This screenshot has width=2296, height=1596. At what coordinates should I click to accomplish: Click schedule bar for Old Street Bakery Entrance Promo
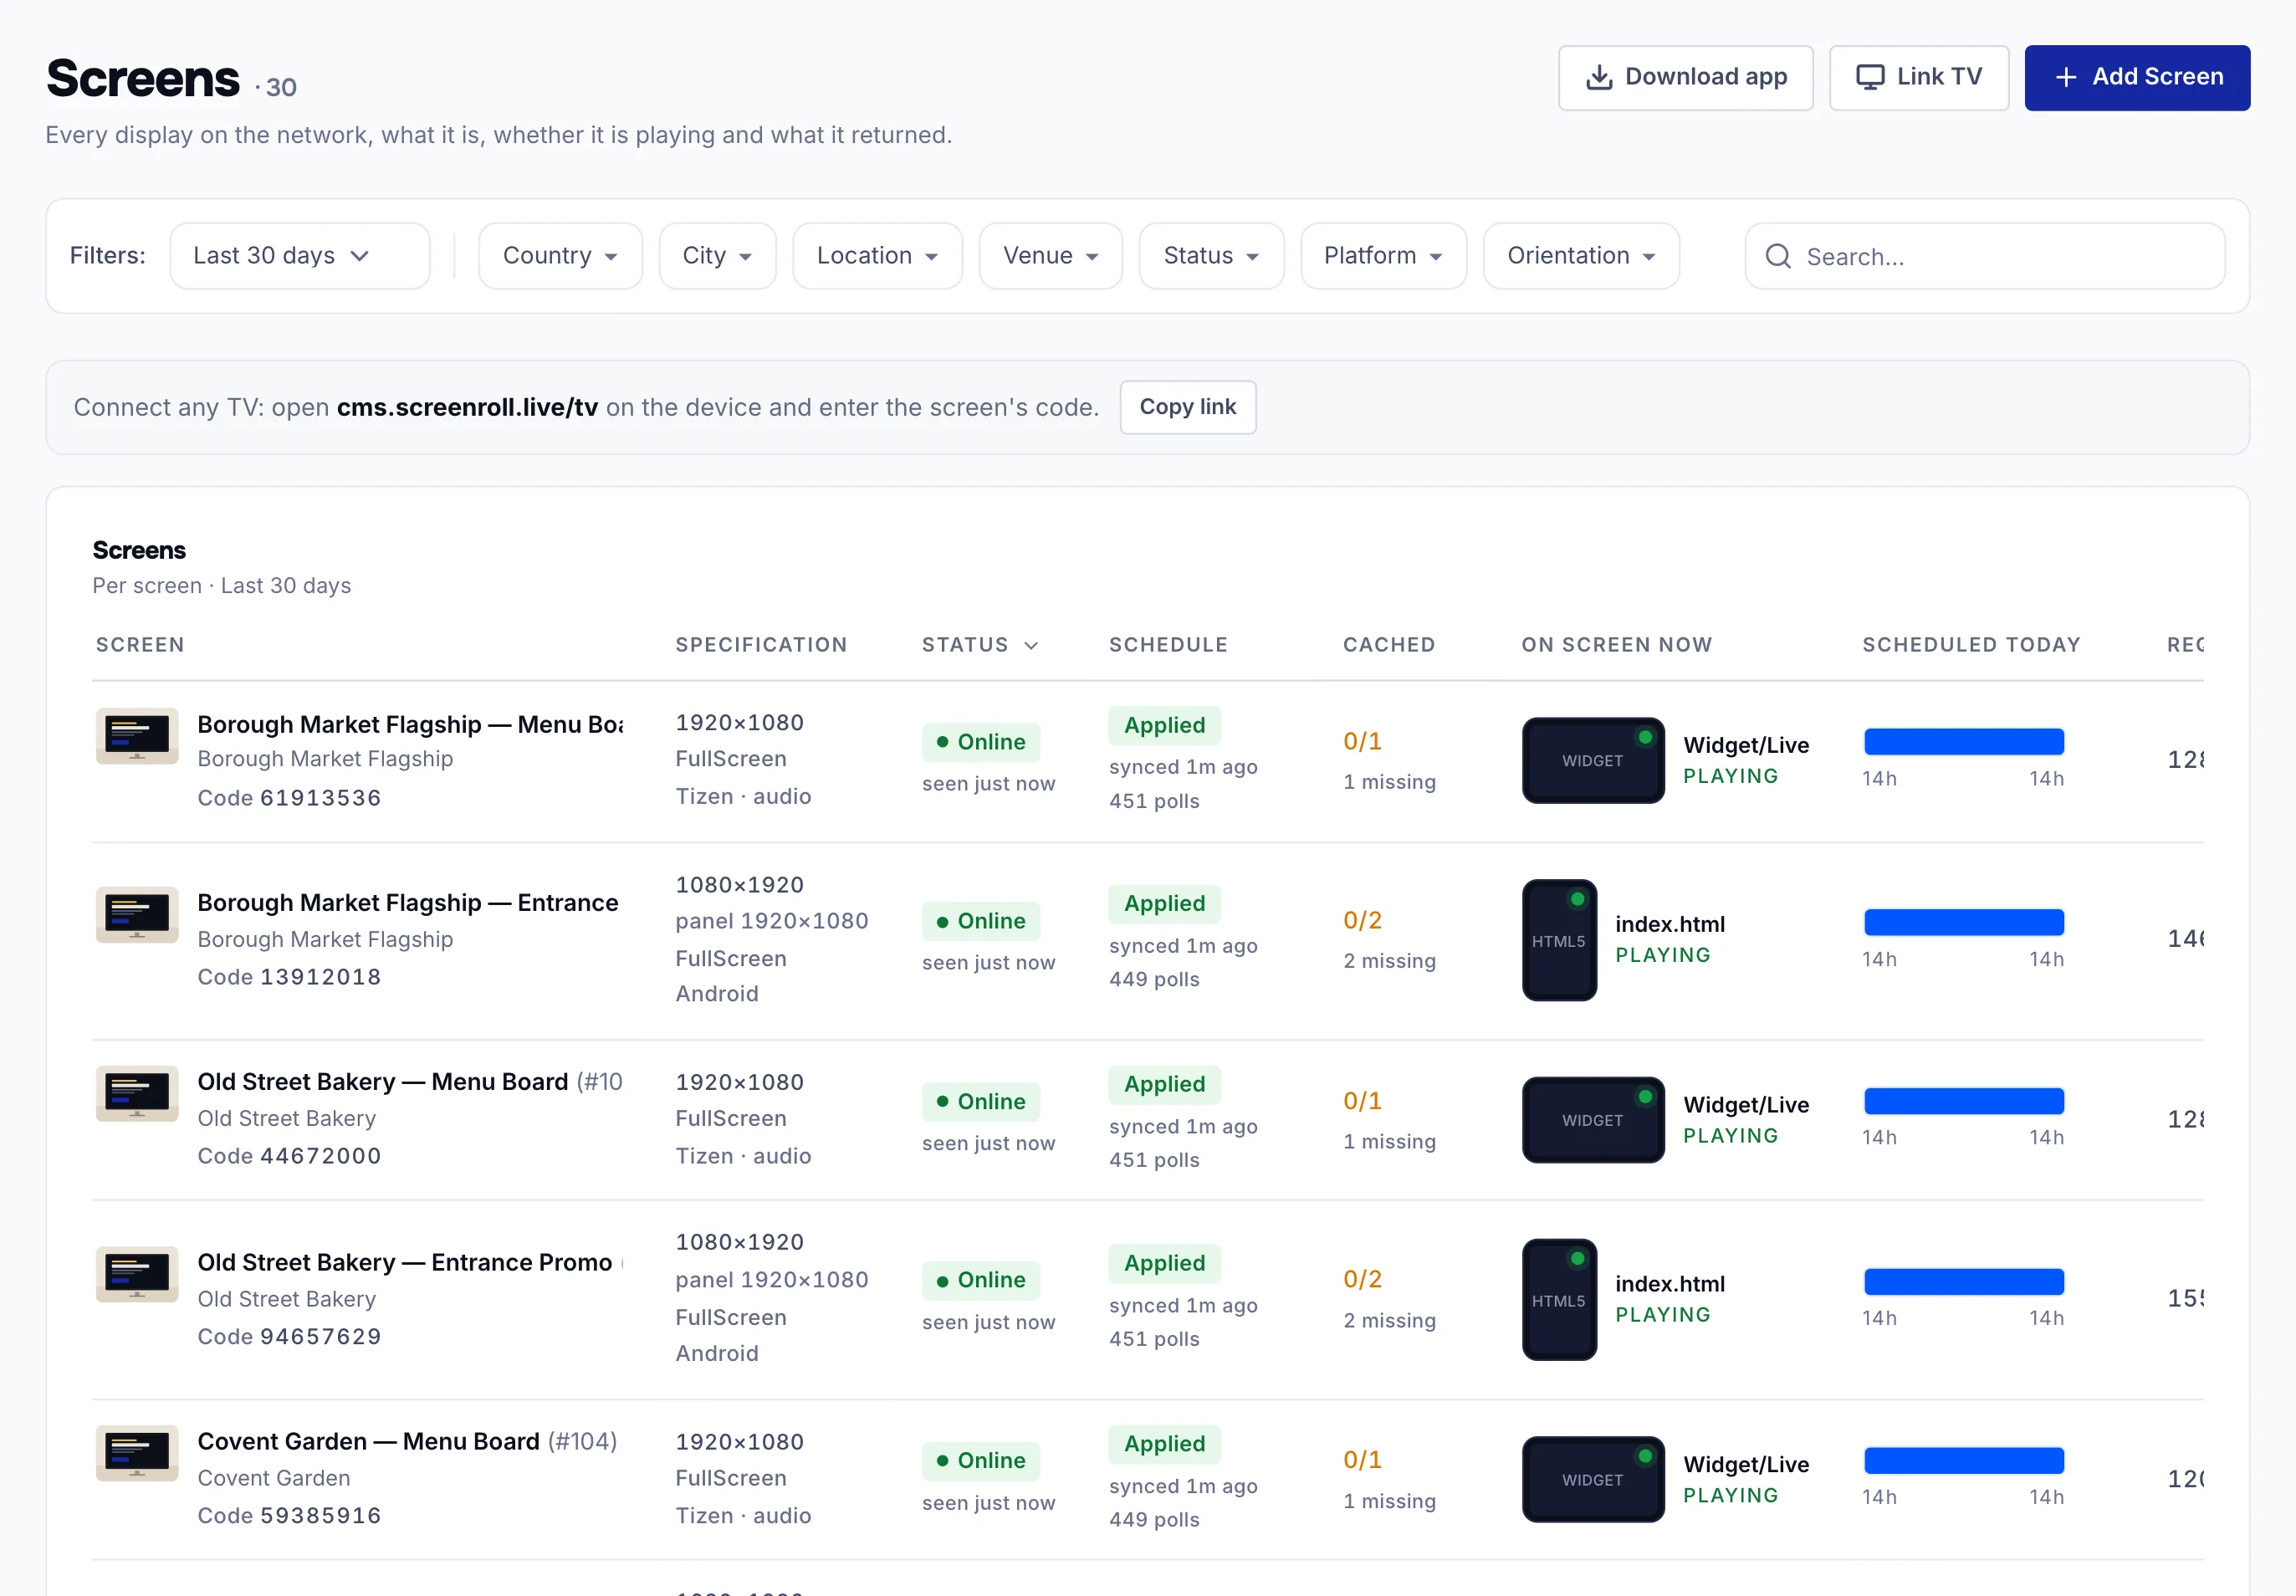1963,1282
